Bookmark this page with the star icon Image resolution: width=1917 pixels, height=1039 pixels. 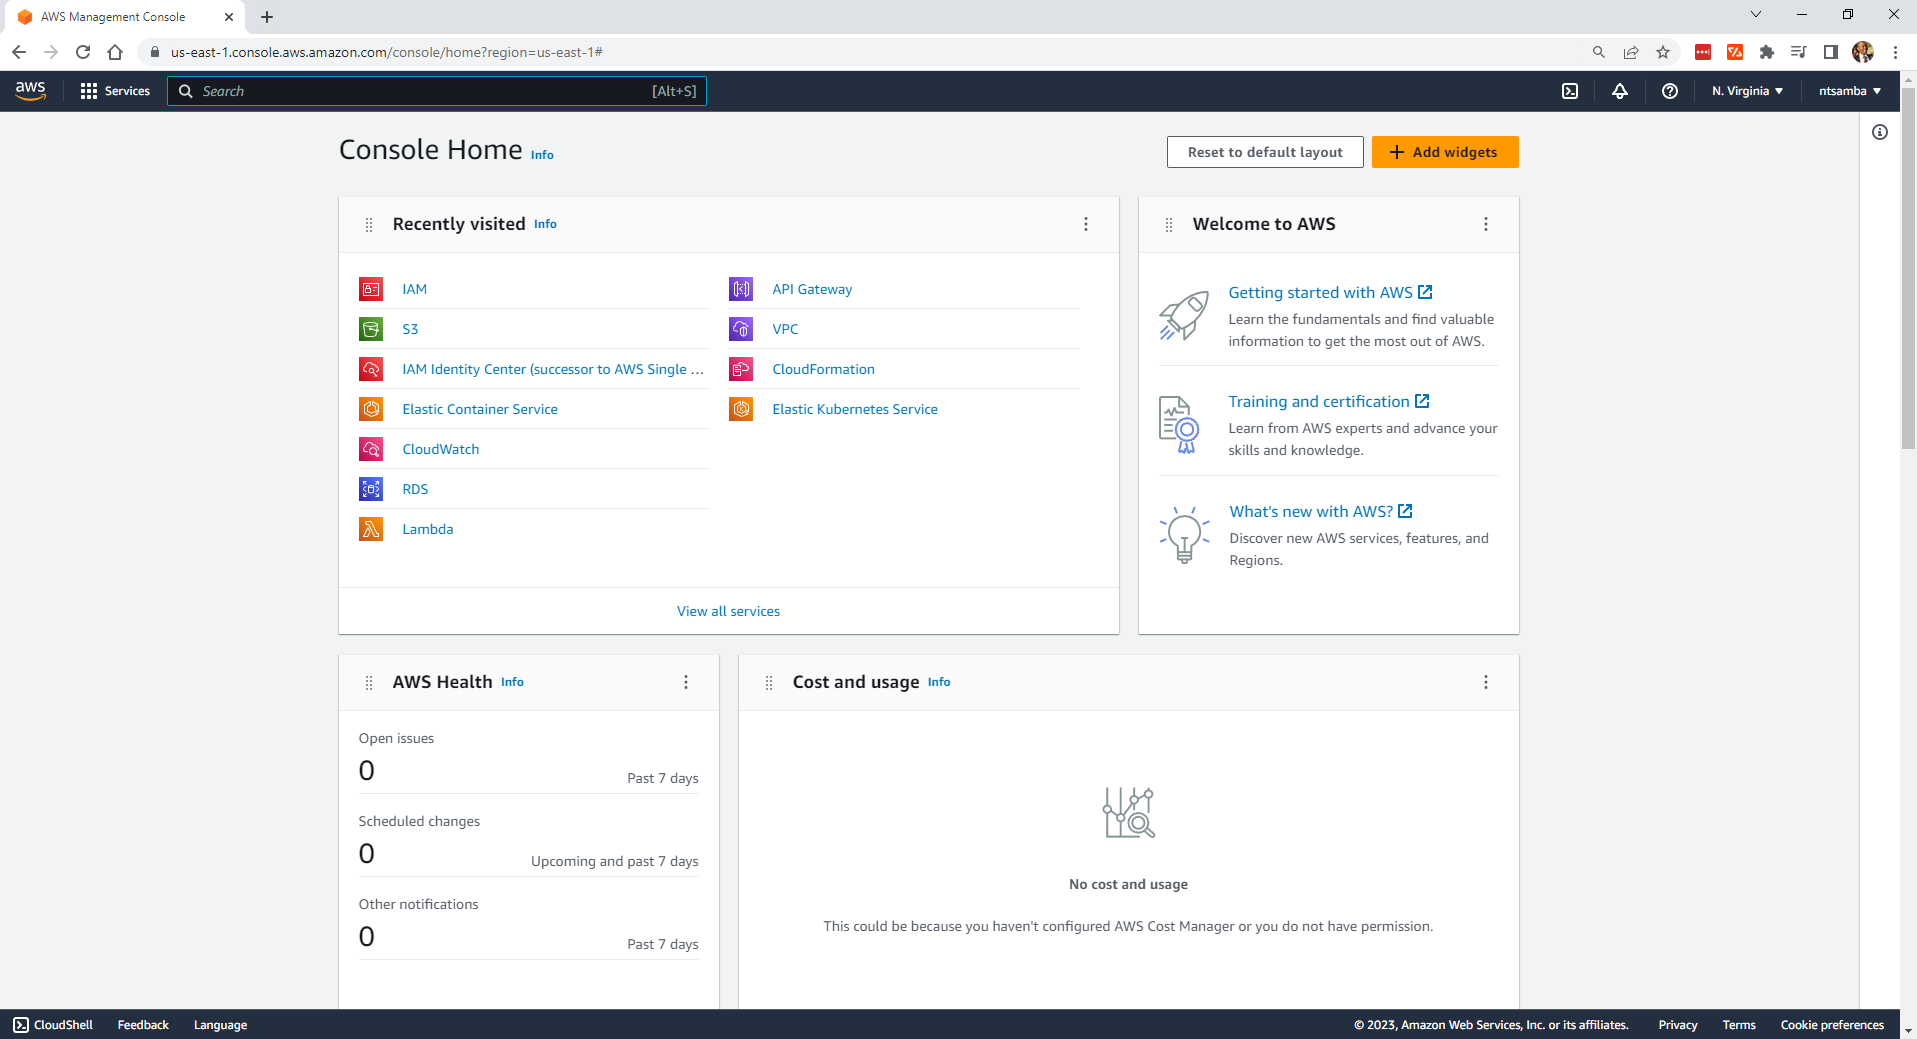tap(1663, 52)
